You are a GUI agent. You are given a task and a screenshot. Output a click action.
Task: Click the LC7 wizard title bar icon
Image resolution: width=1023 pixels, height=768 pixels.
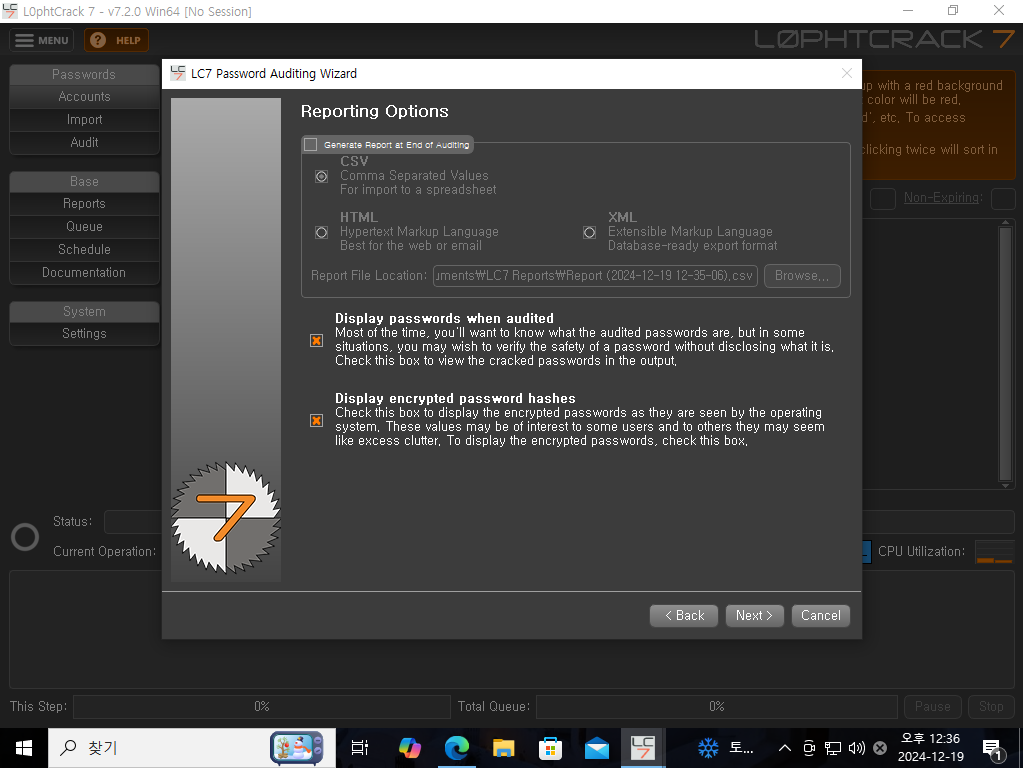(177, 73)
